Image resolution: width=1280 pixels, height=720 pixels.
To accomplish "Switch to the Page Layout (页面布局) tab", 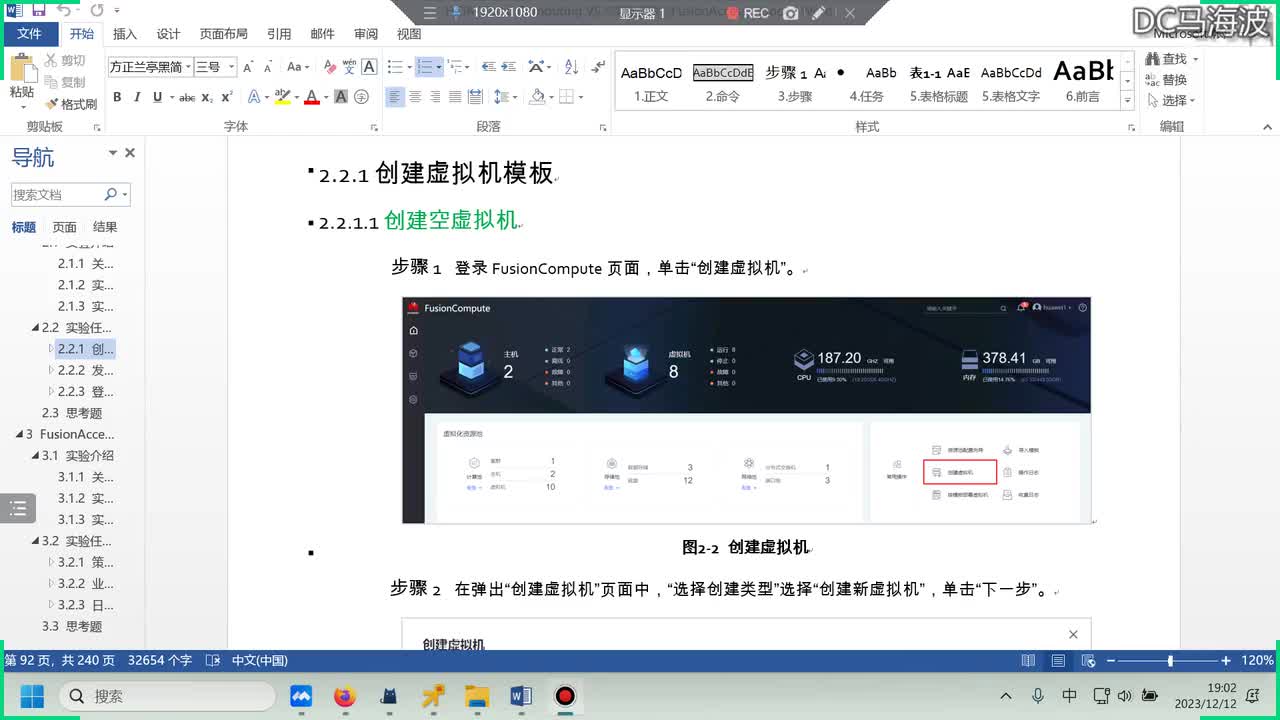I will click(x=223, y=34).
